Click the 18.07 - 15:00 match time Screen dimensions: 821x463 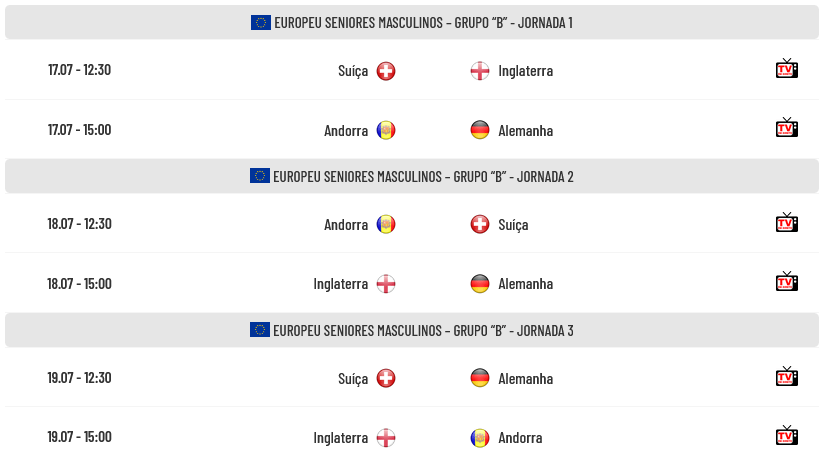80,284
